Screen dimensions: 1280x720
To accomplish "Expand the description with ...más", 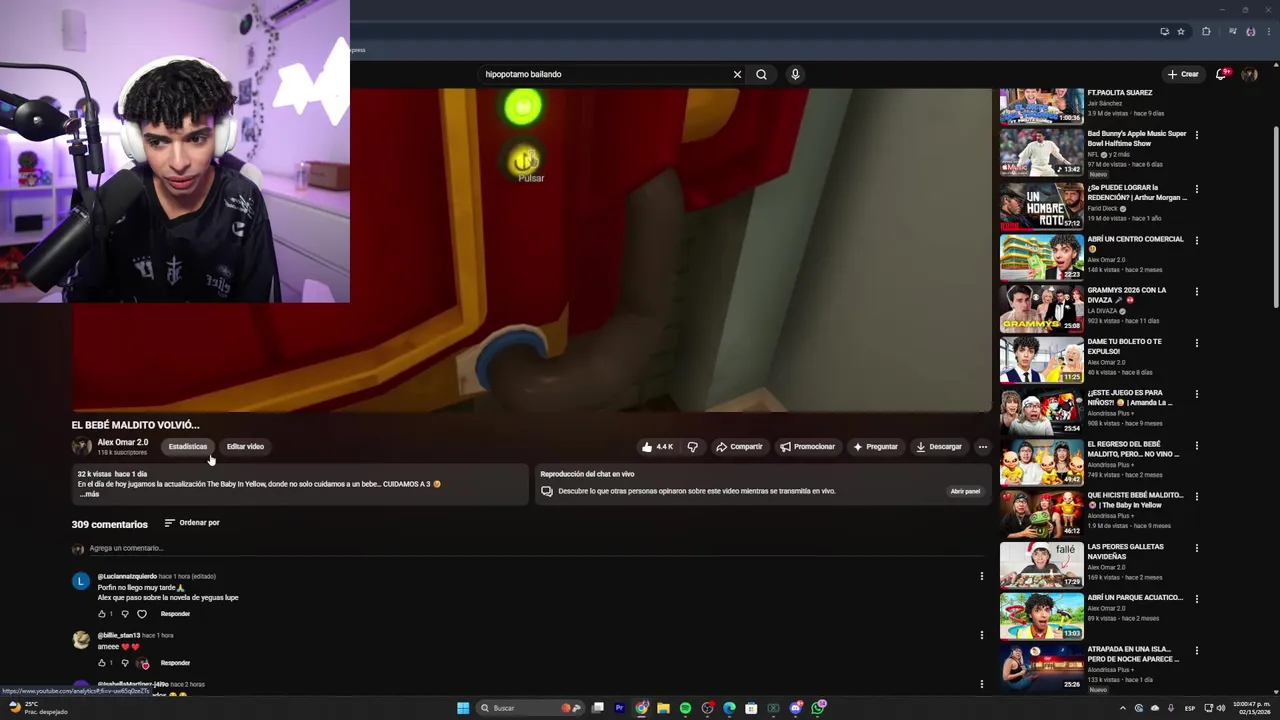I will (x=90, y=494).
